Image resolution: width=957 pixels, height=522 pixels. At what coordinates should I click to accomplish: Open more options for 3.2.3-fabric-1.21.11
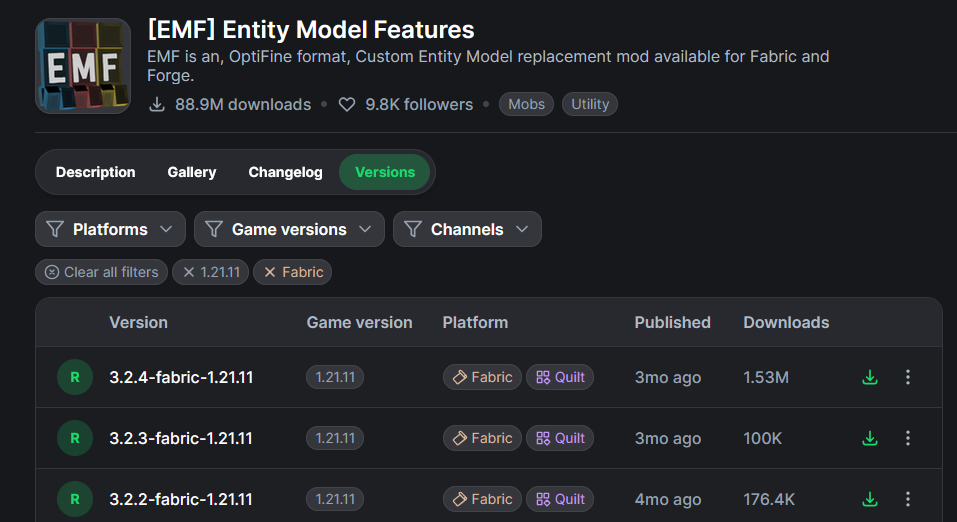pos(908,438)
